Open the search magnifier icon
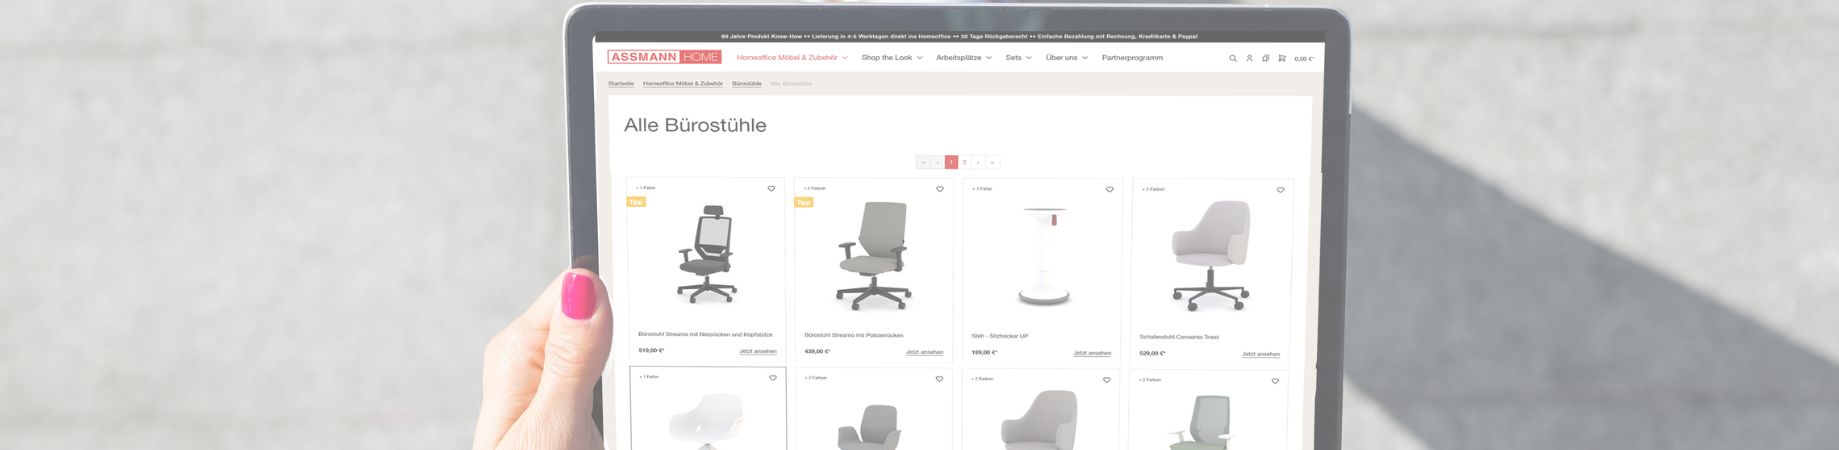The image size is (1839, 450). [x=1233, y=58]
